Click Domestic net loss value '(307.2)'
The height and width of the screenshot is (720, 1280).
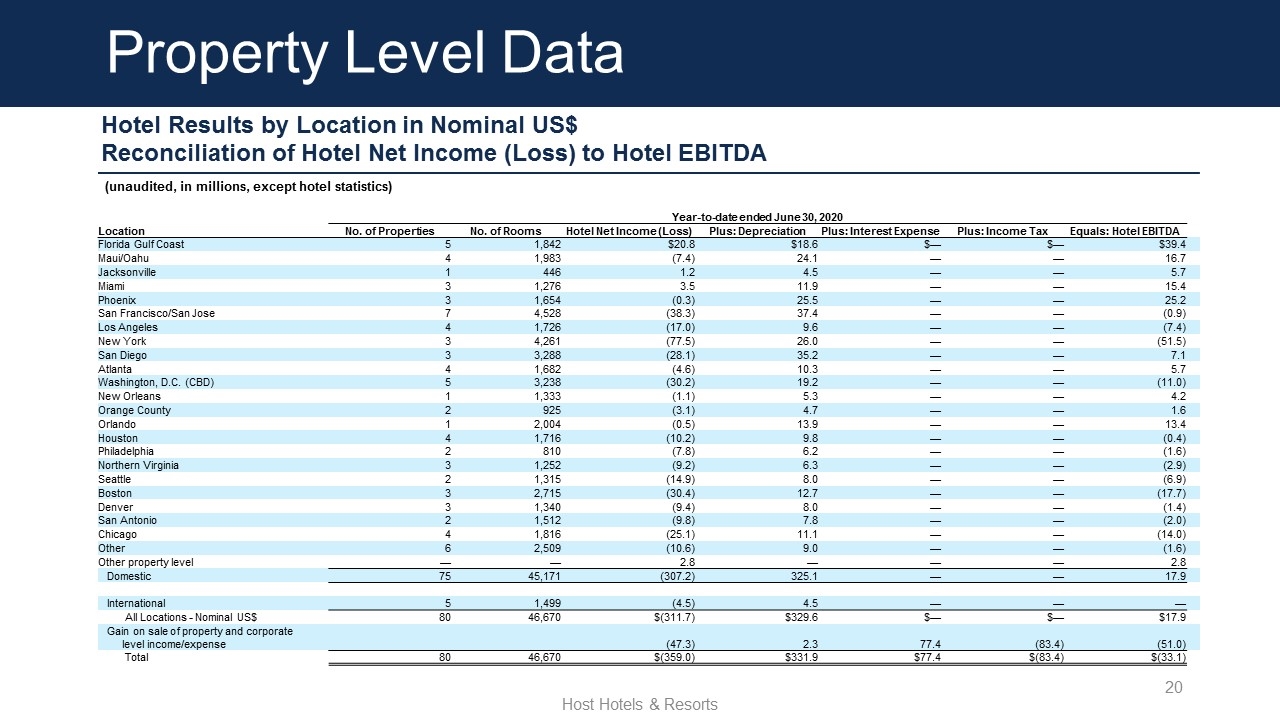coord(676,576)
